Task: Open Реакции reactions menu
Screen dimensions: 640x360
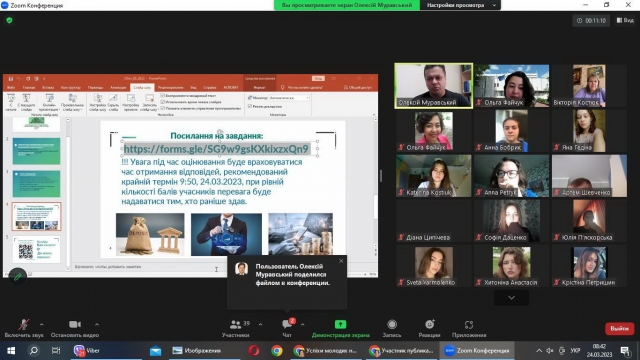Action: [x=429, y=328]
